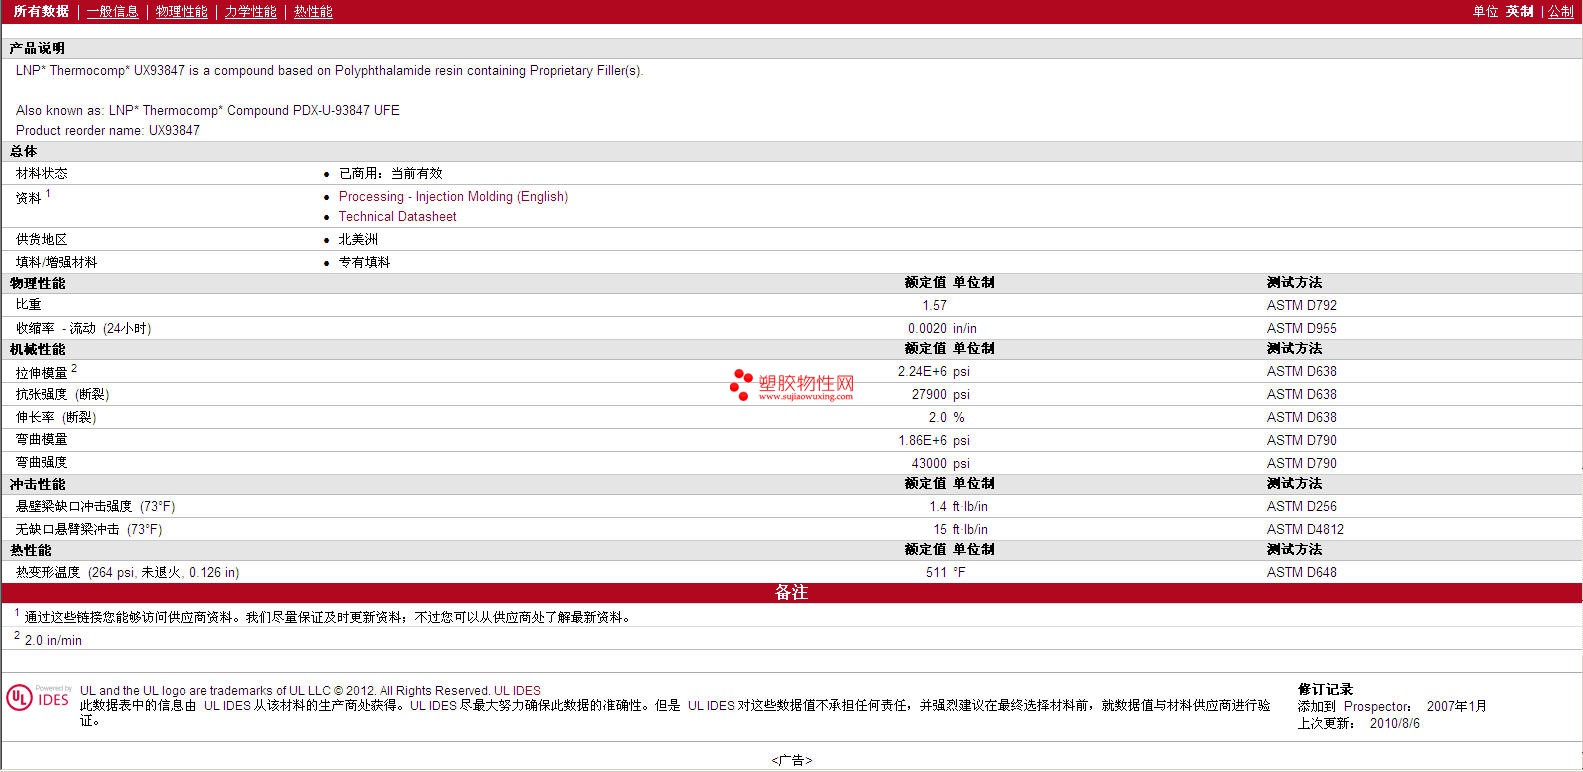The width and height of the screenshot is (1583, 772).
Task: Click the 上次更新 date 2010/8/6
Action: [1394, 724]
